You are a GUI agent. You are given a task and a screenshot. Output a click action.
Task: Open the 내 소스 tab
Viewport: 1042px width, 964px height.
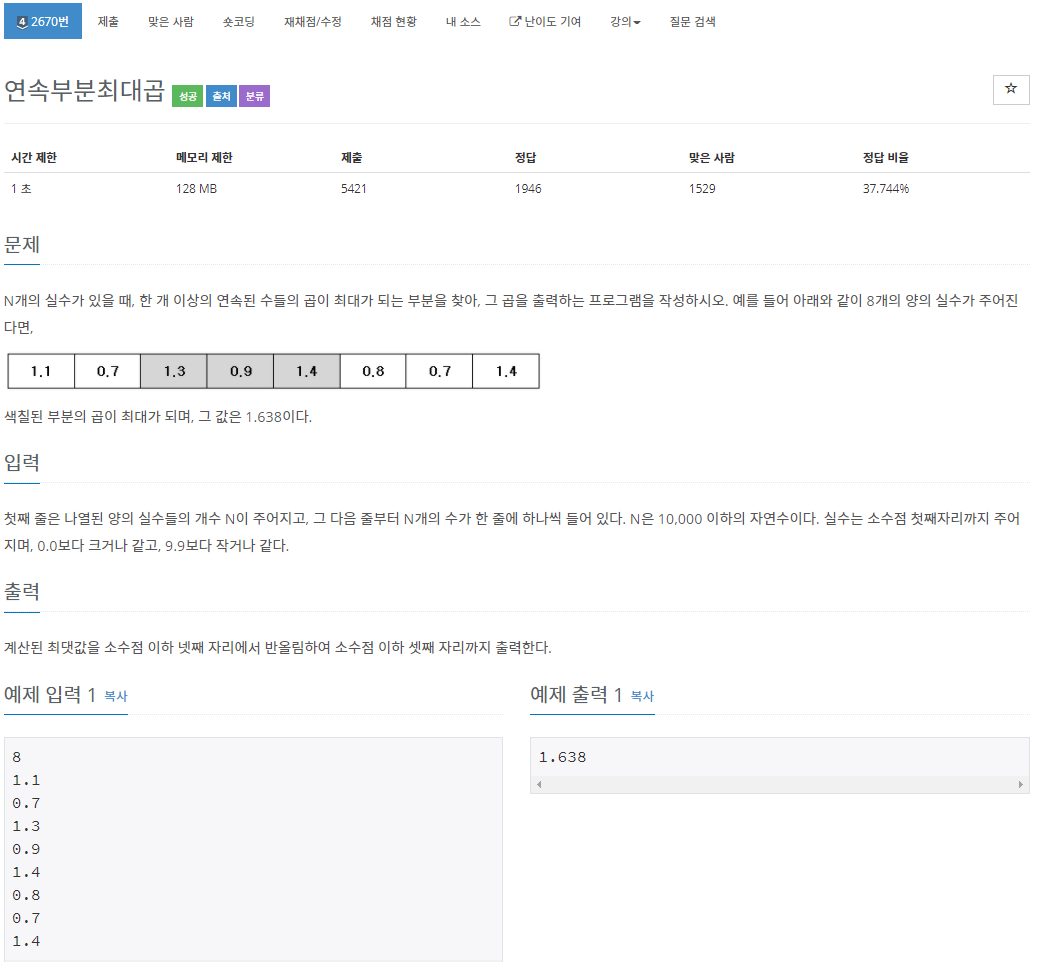pos(463,21)
